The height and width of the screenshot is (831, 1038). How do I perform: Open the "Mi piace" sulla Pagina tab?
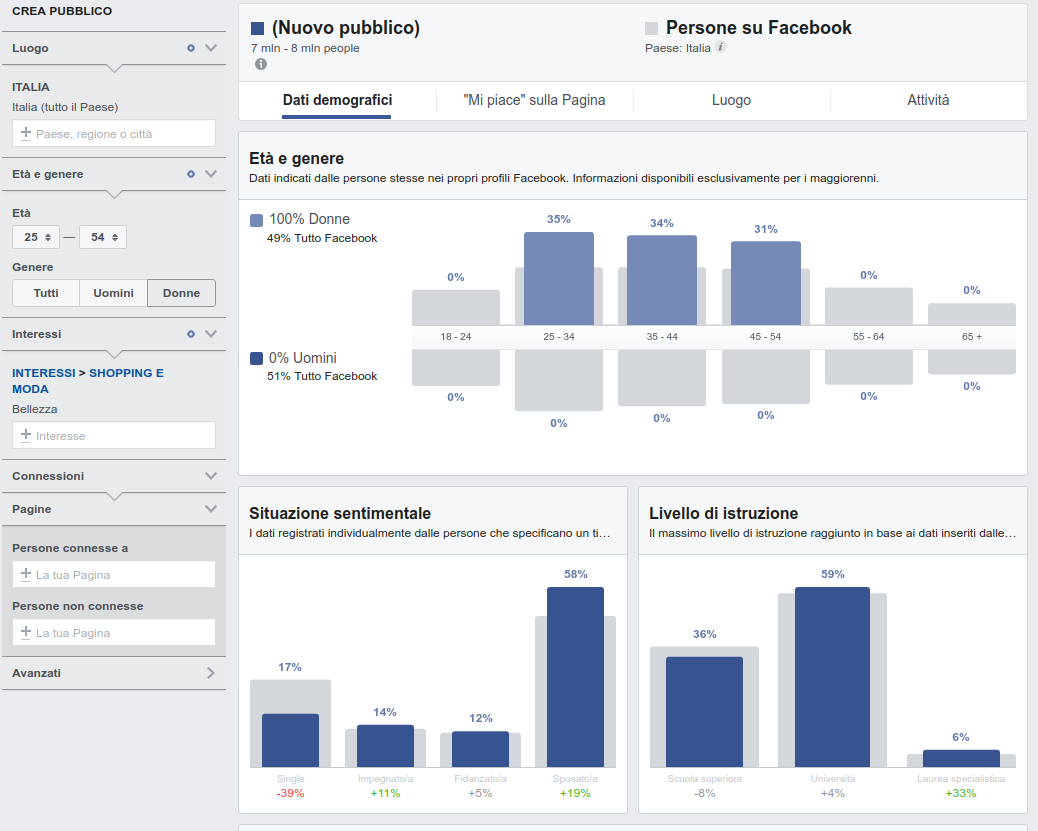534,100
